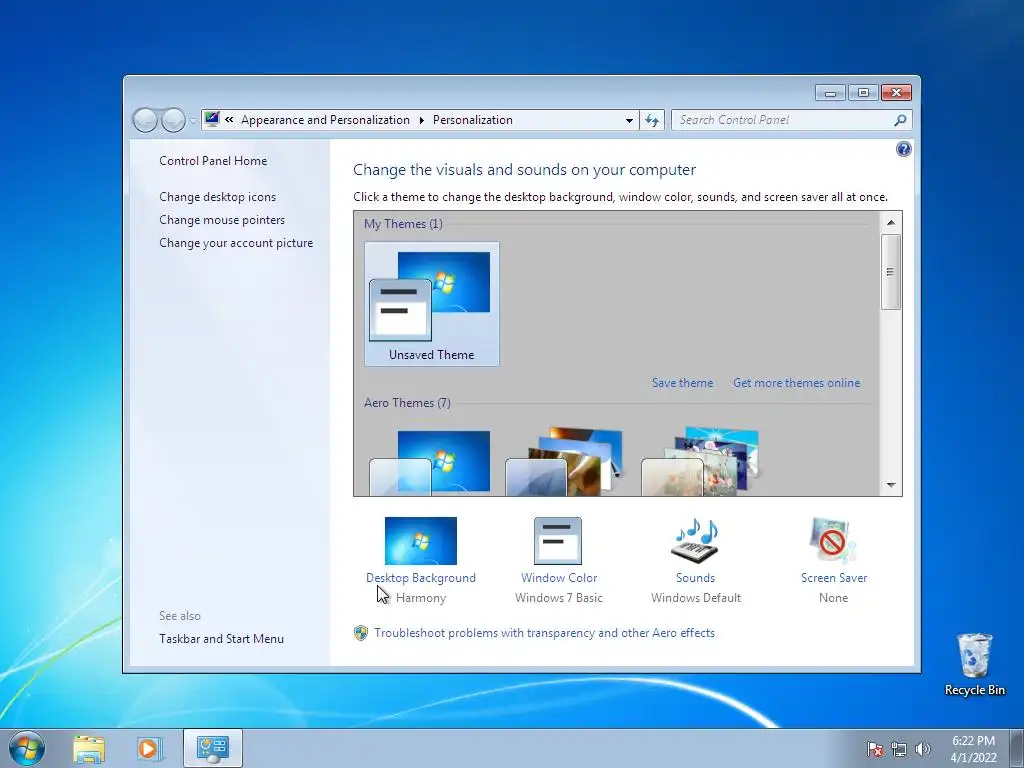Open the recent pages dropdown beside nav arrows
This screenshot has height=768, width=1024.
[x=192, y=120]
